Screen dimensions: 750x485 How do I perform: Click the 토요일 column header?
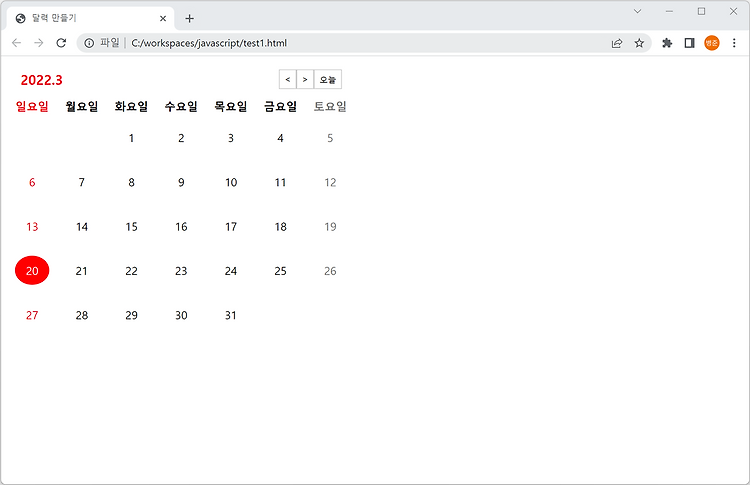330,106
